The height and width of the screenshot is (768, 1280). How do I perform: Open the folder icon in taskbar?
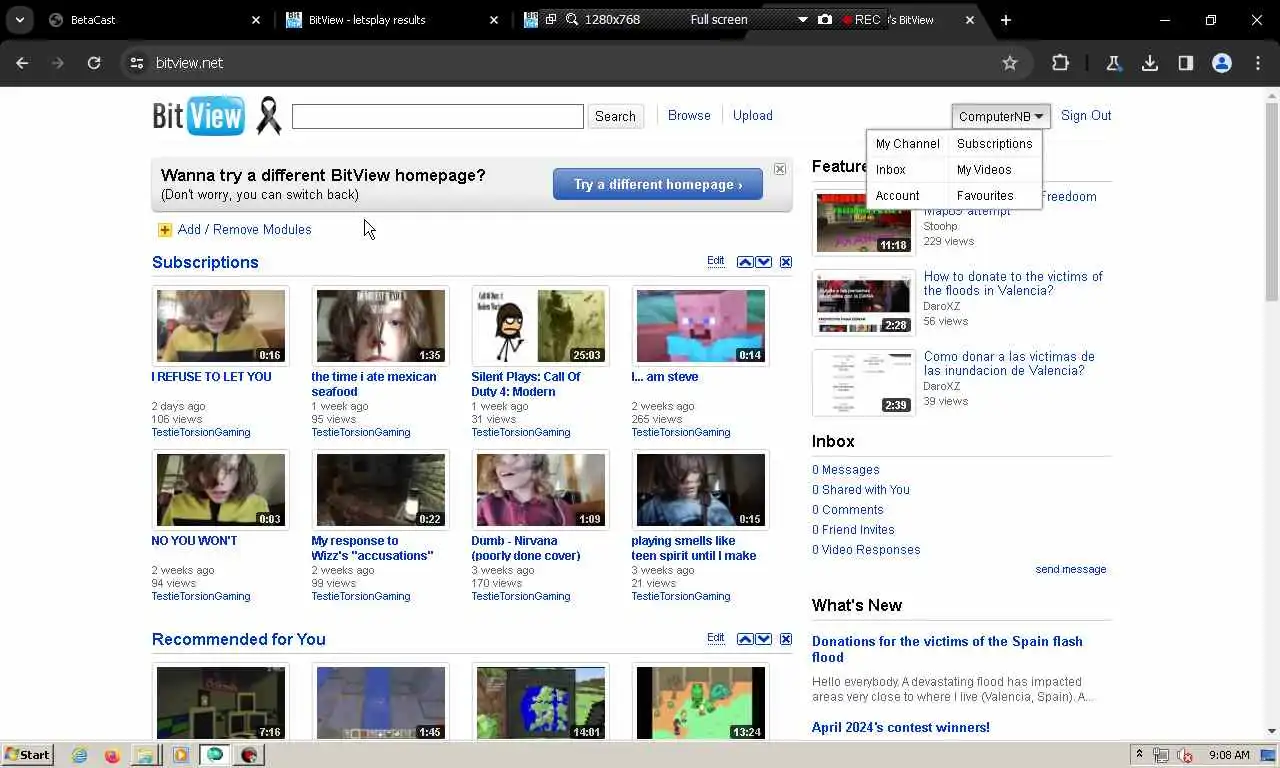(145, 755)
